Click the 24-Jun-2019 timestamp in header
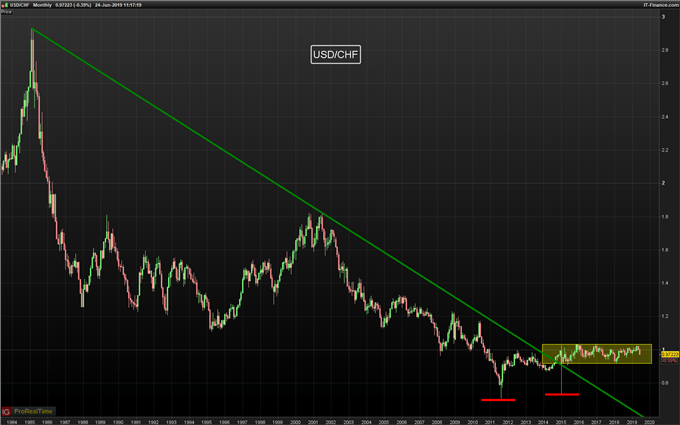The width and height of the screenshot is (680, 425). tap(118, 5)
